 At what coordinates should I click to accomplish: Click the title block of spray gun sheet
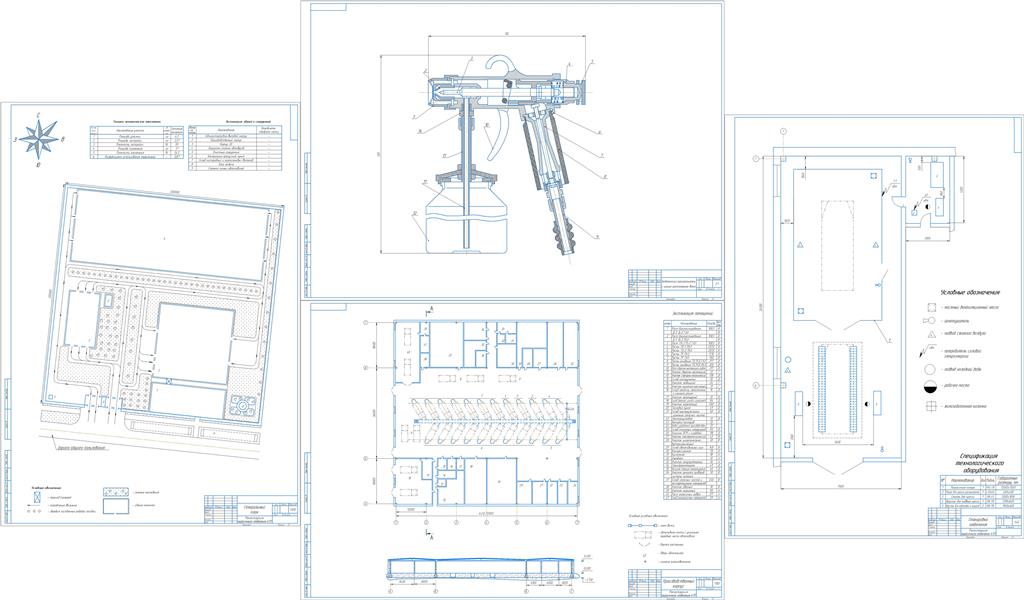tap(675, 283)
